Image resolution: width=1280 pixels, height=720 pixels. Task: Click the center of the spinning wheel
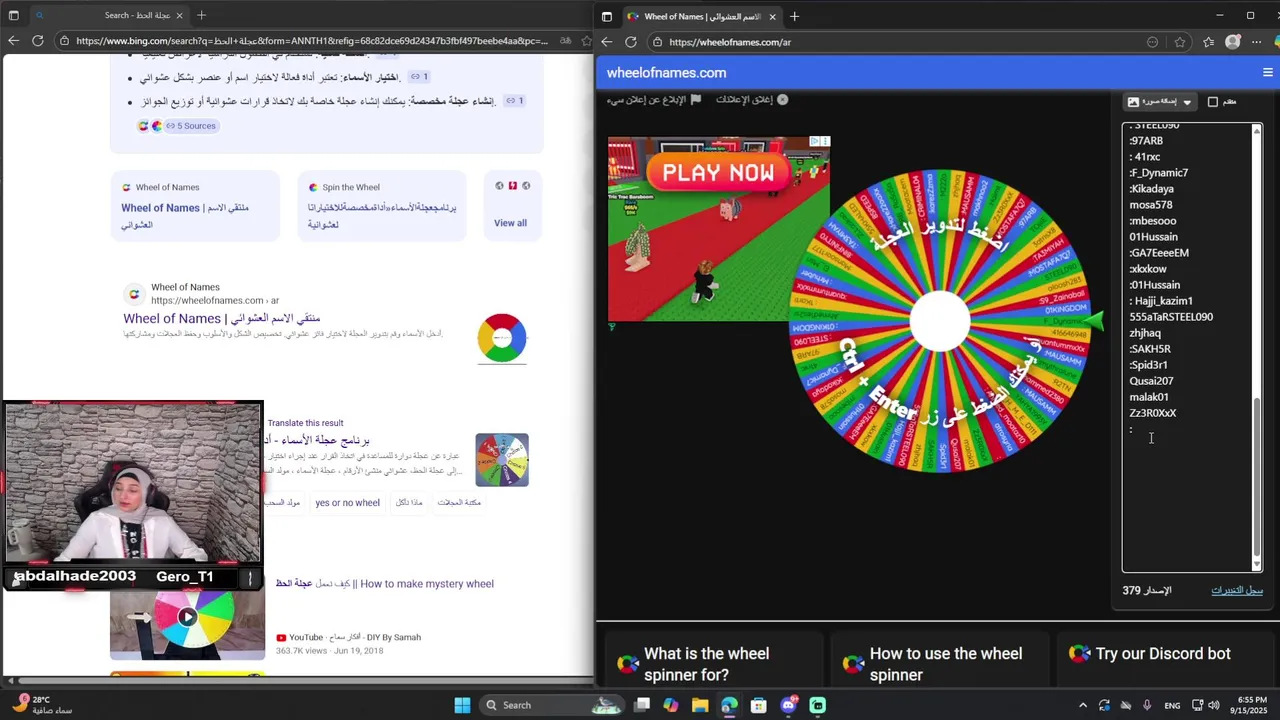[x=940, y=321]
